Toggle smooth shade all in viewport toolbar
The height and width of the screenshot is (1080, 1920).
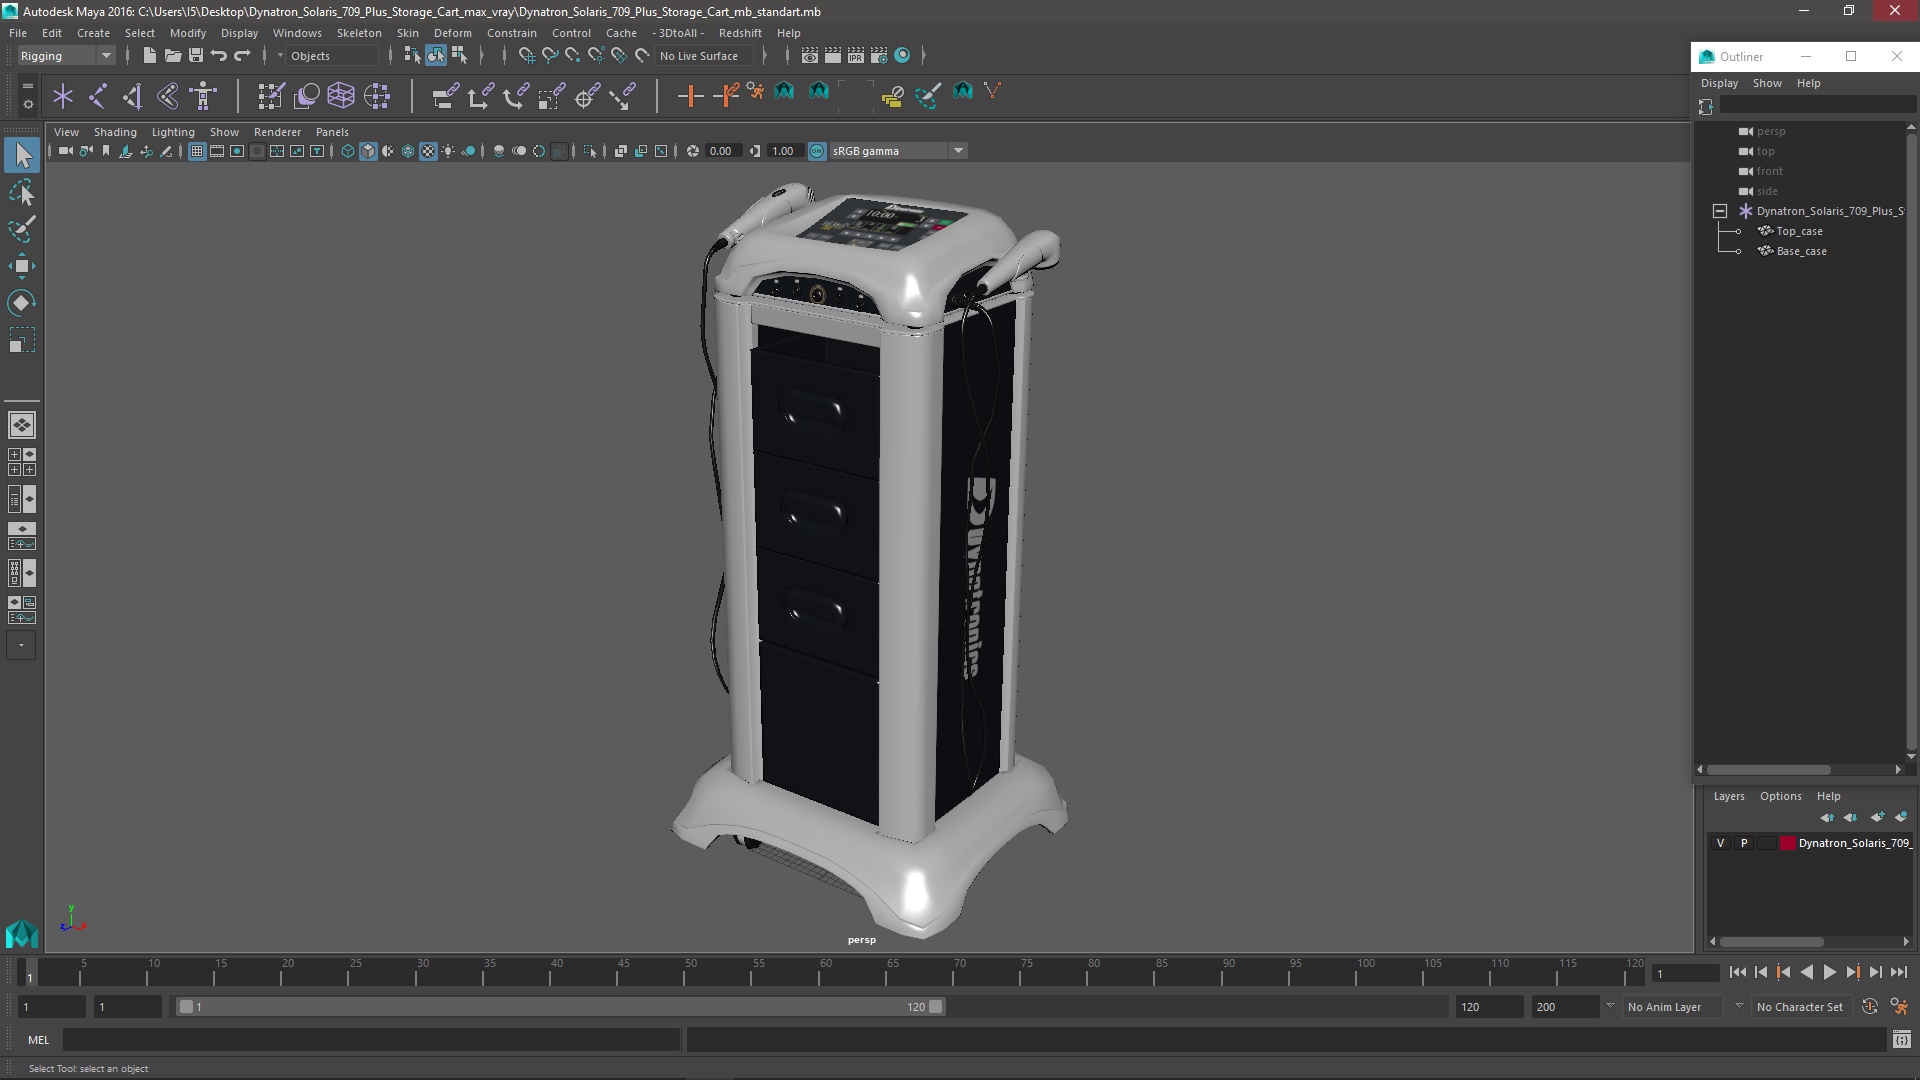tap(368, 151)
